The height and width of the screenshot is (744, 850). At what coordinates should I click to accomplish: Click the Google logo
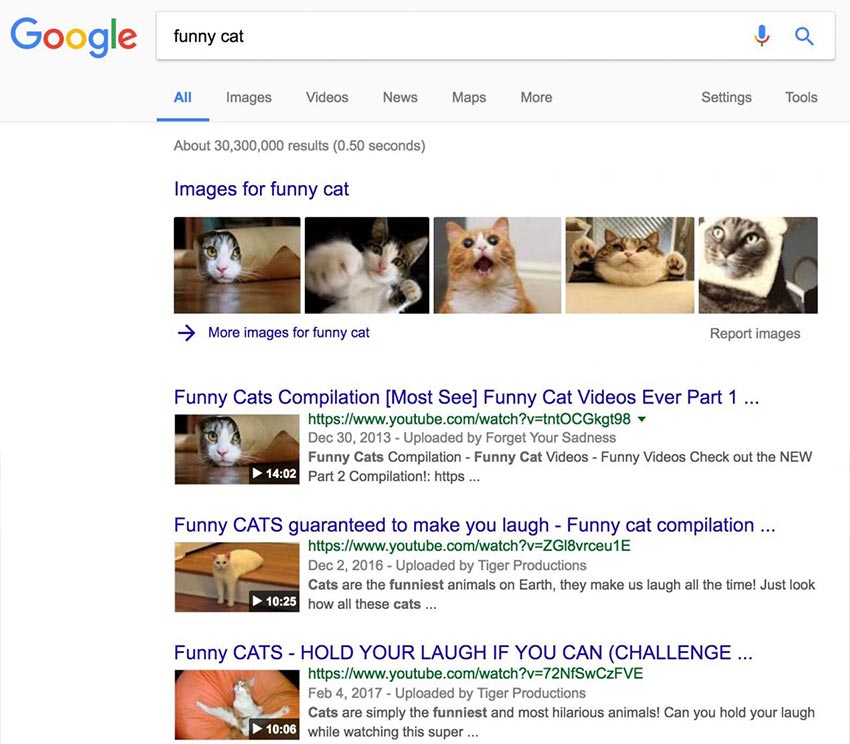pos(74,37)
